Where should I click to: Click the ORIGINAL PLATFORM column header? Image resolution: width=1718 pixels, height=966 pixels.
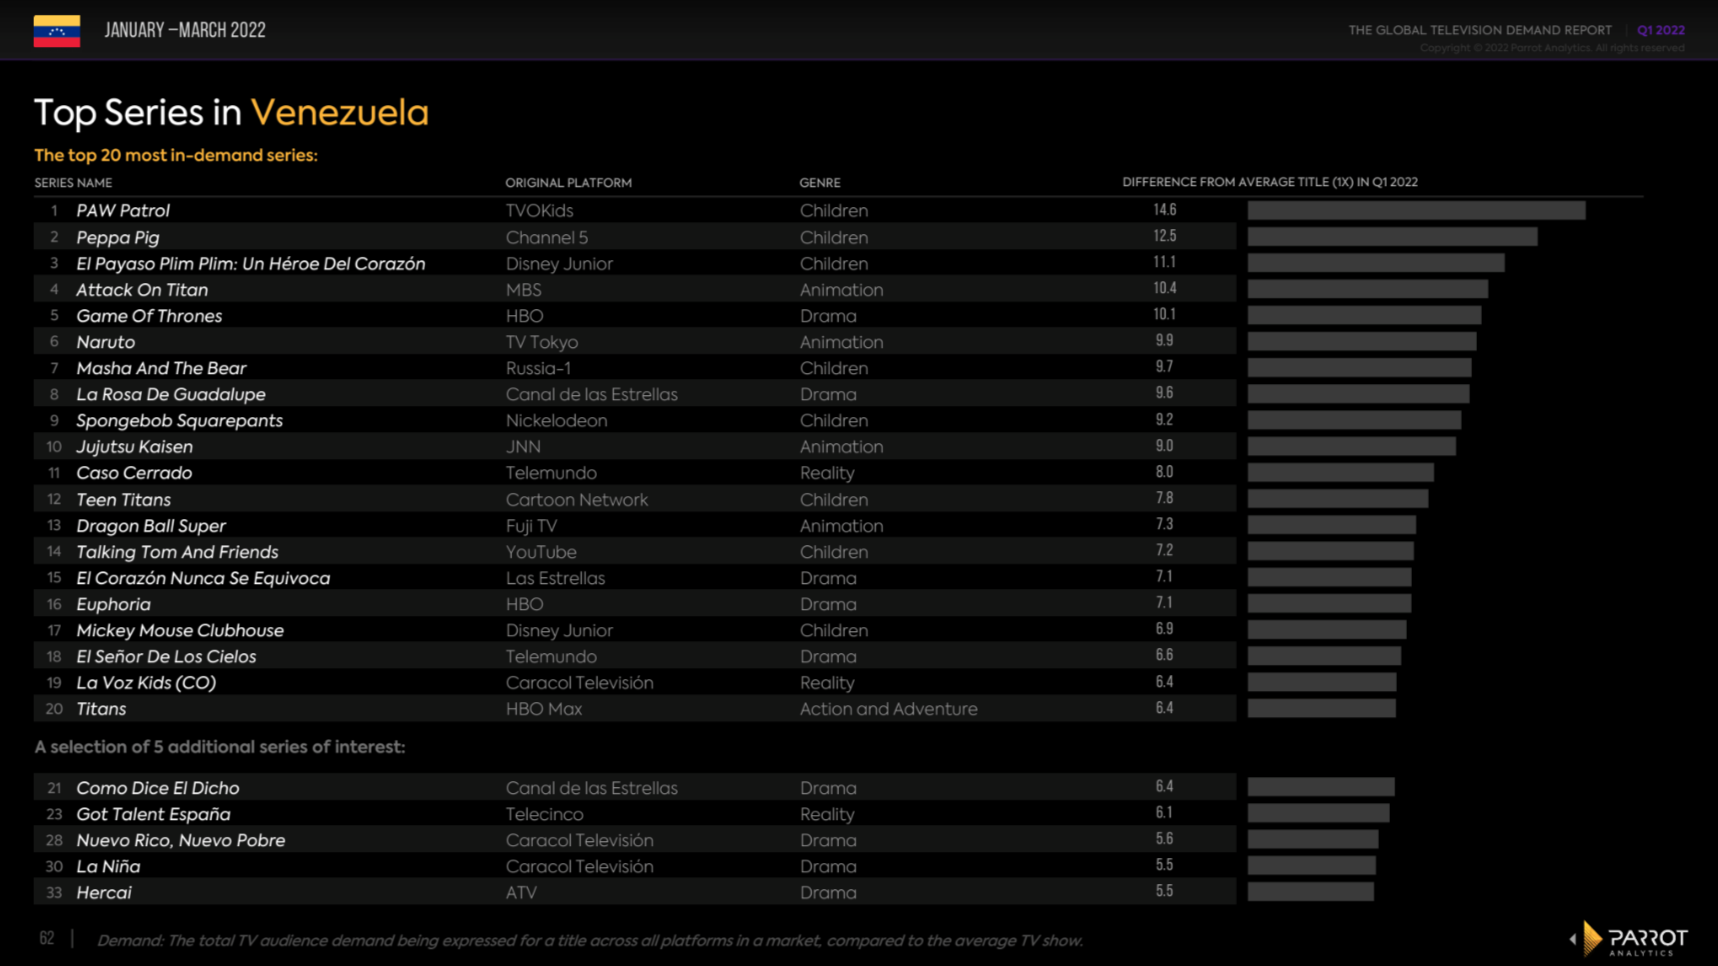click(x=568, y=183)
